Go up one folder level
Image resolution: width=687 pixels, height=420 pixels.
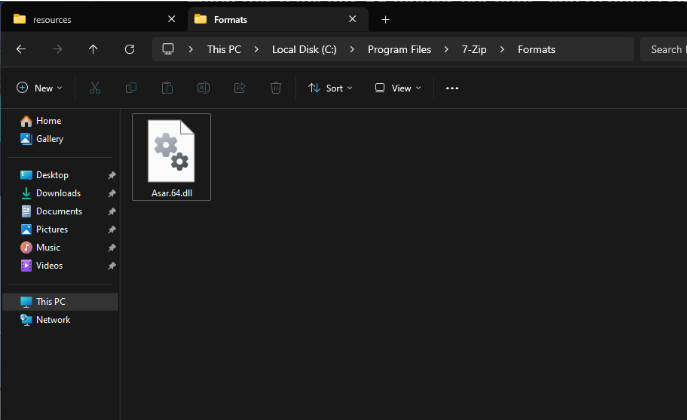click(93, 49)
